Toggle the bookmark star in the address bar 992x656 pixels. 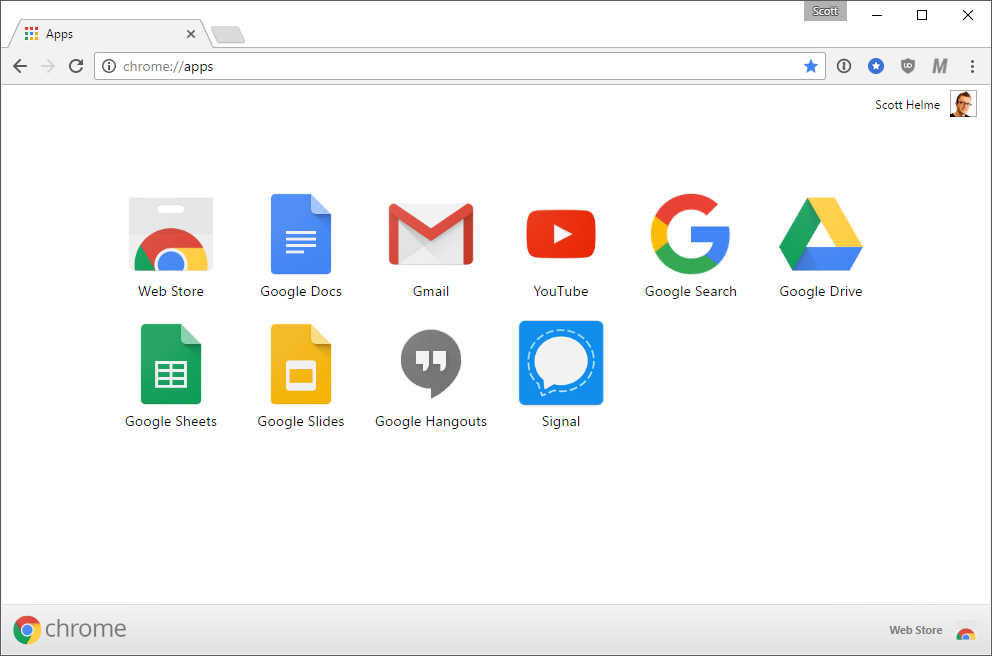click(811, 66)
